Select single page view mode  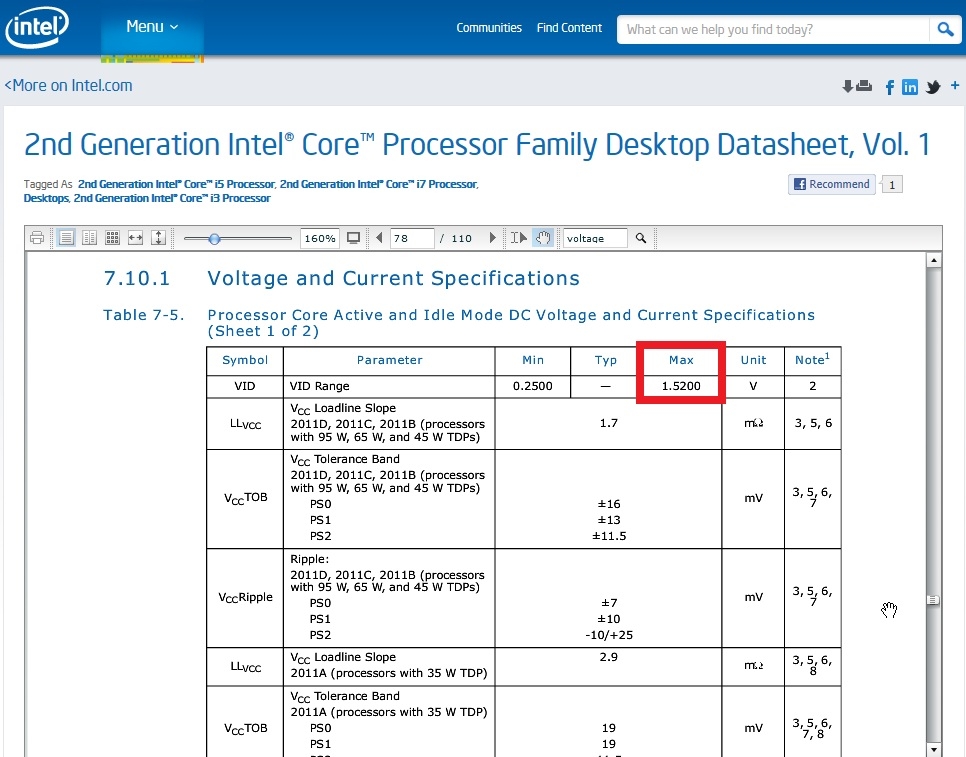(66, 238)
